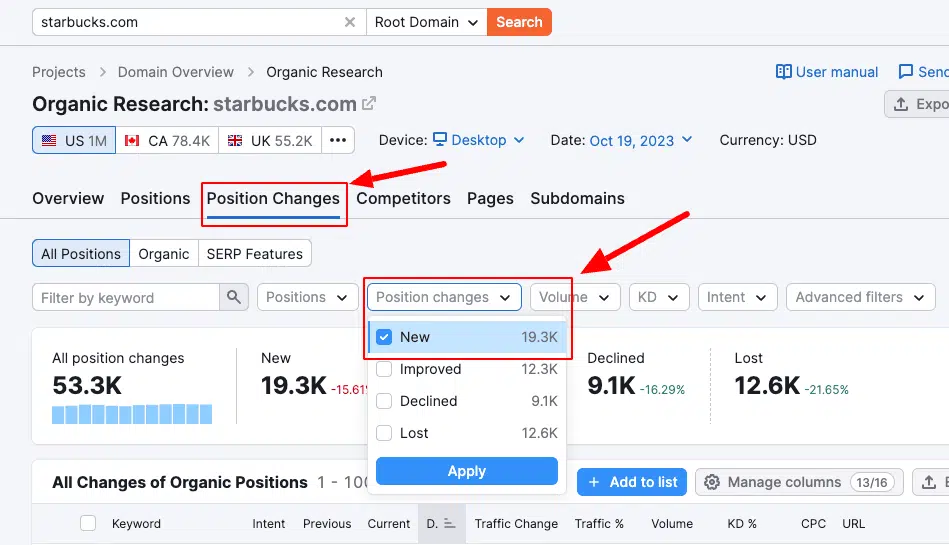Screen dimensions: 949x545
Task: Sort by Traffic Change column
Action: (516, 524)
